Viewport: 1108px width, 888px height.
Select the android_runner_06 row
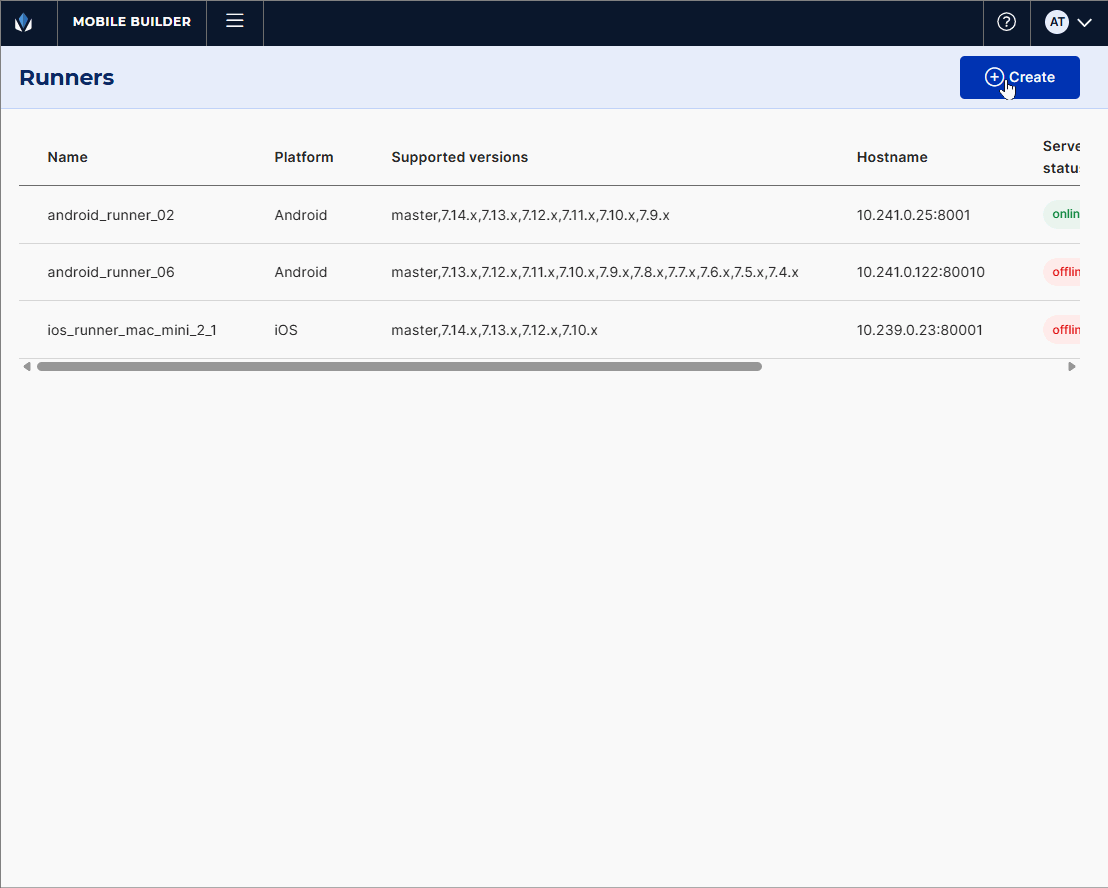pyautogui.click(x=111, y=272)
